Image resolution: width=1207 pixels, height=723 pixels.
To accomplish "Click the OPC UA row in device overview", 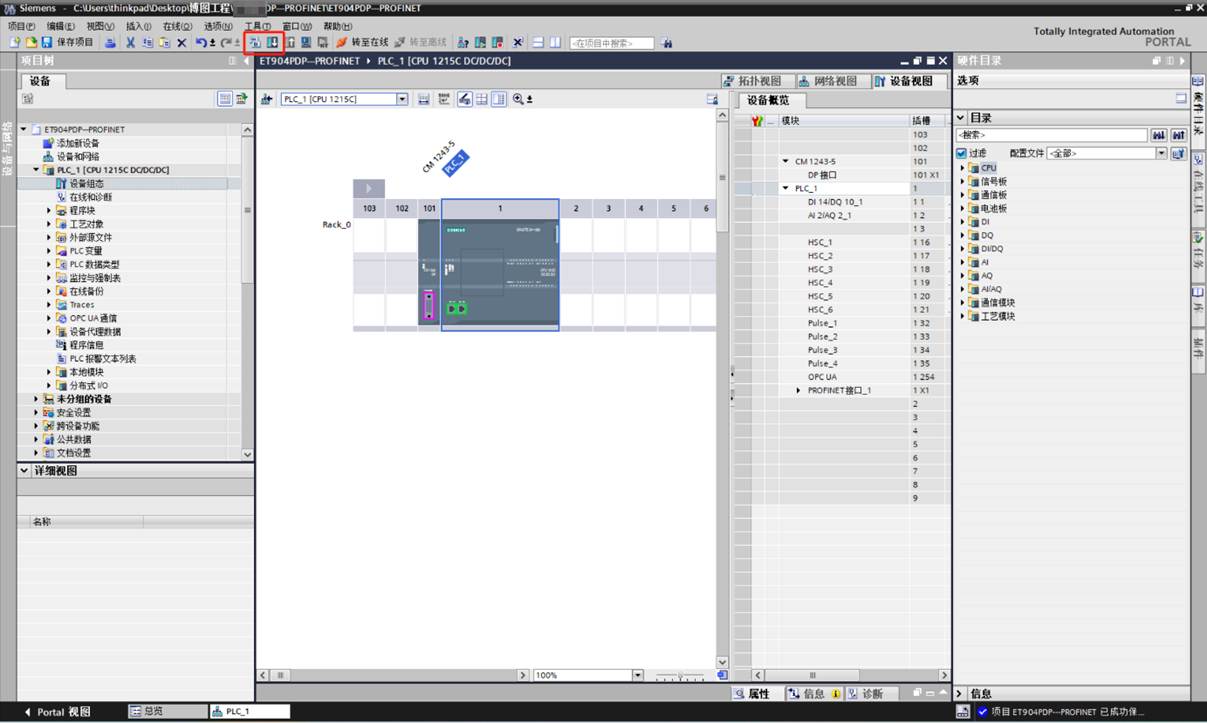I will pyautogui.click(x=841, y=377).
